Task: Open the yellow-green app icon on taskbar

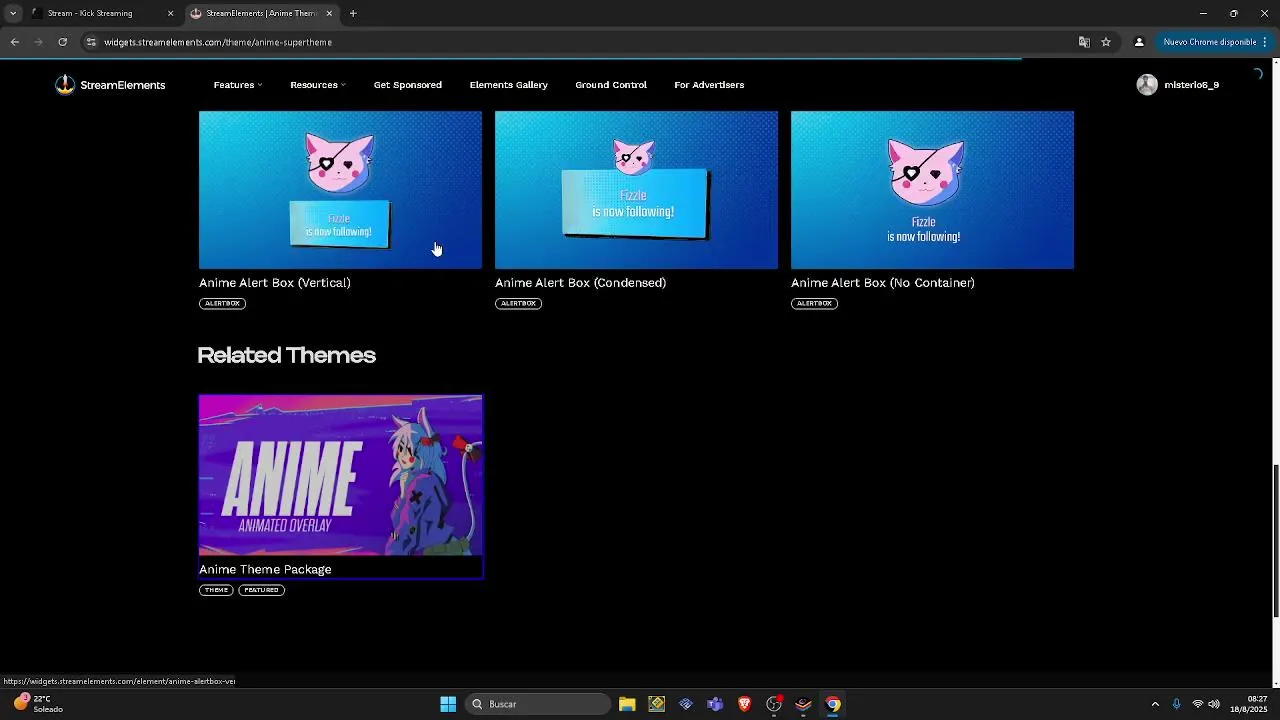Action: pyautogui.click(x=656, y=704)
